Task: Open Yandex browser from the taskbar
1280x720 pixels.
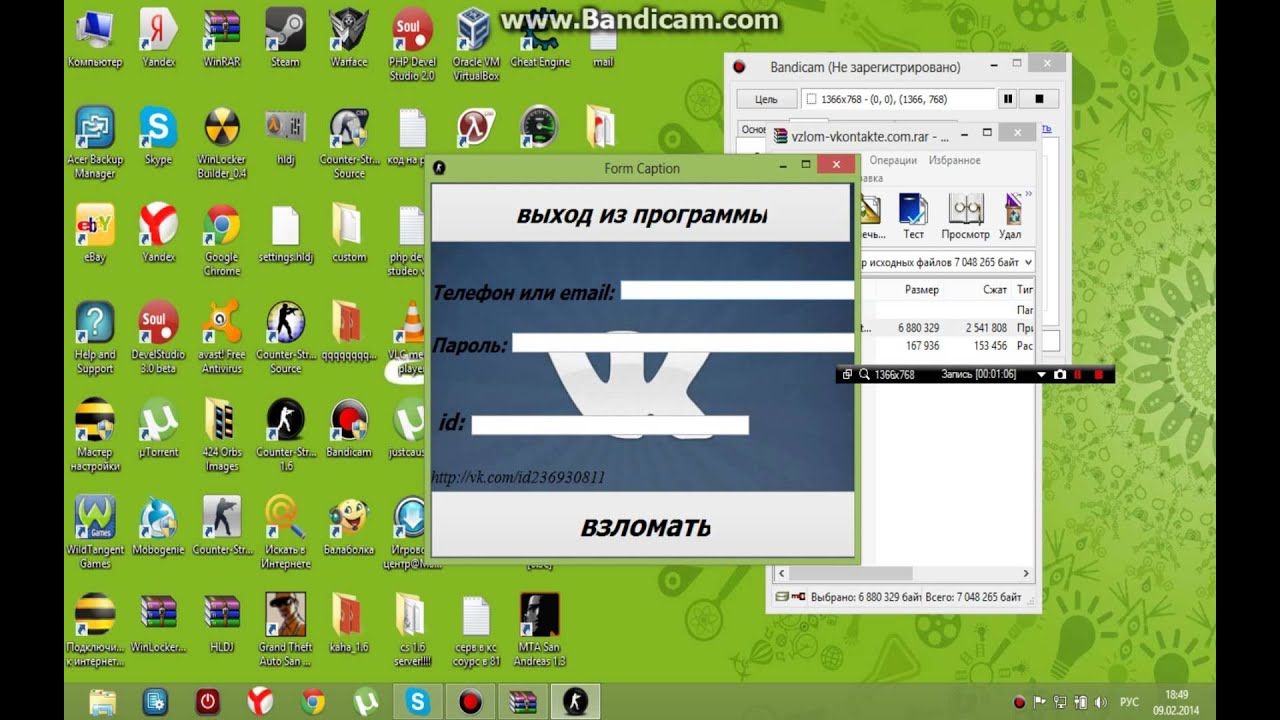Action: [x=260, y=701]
